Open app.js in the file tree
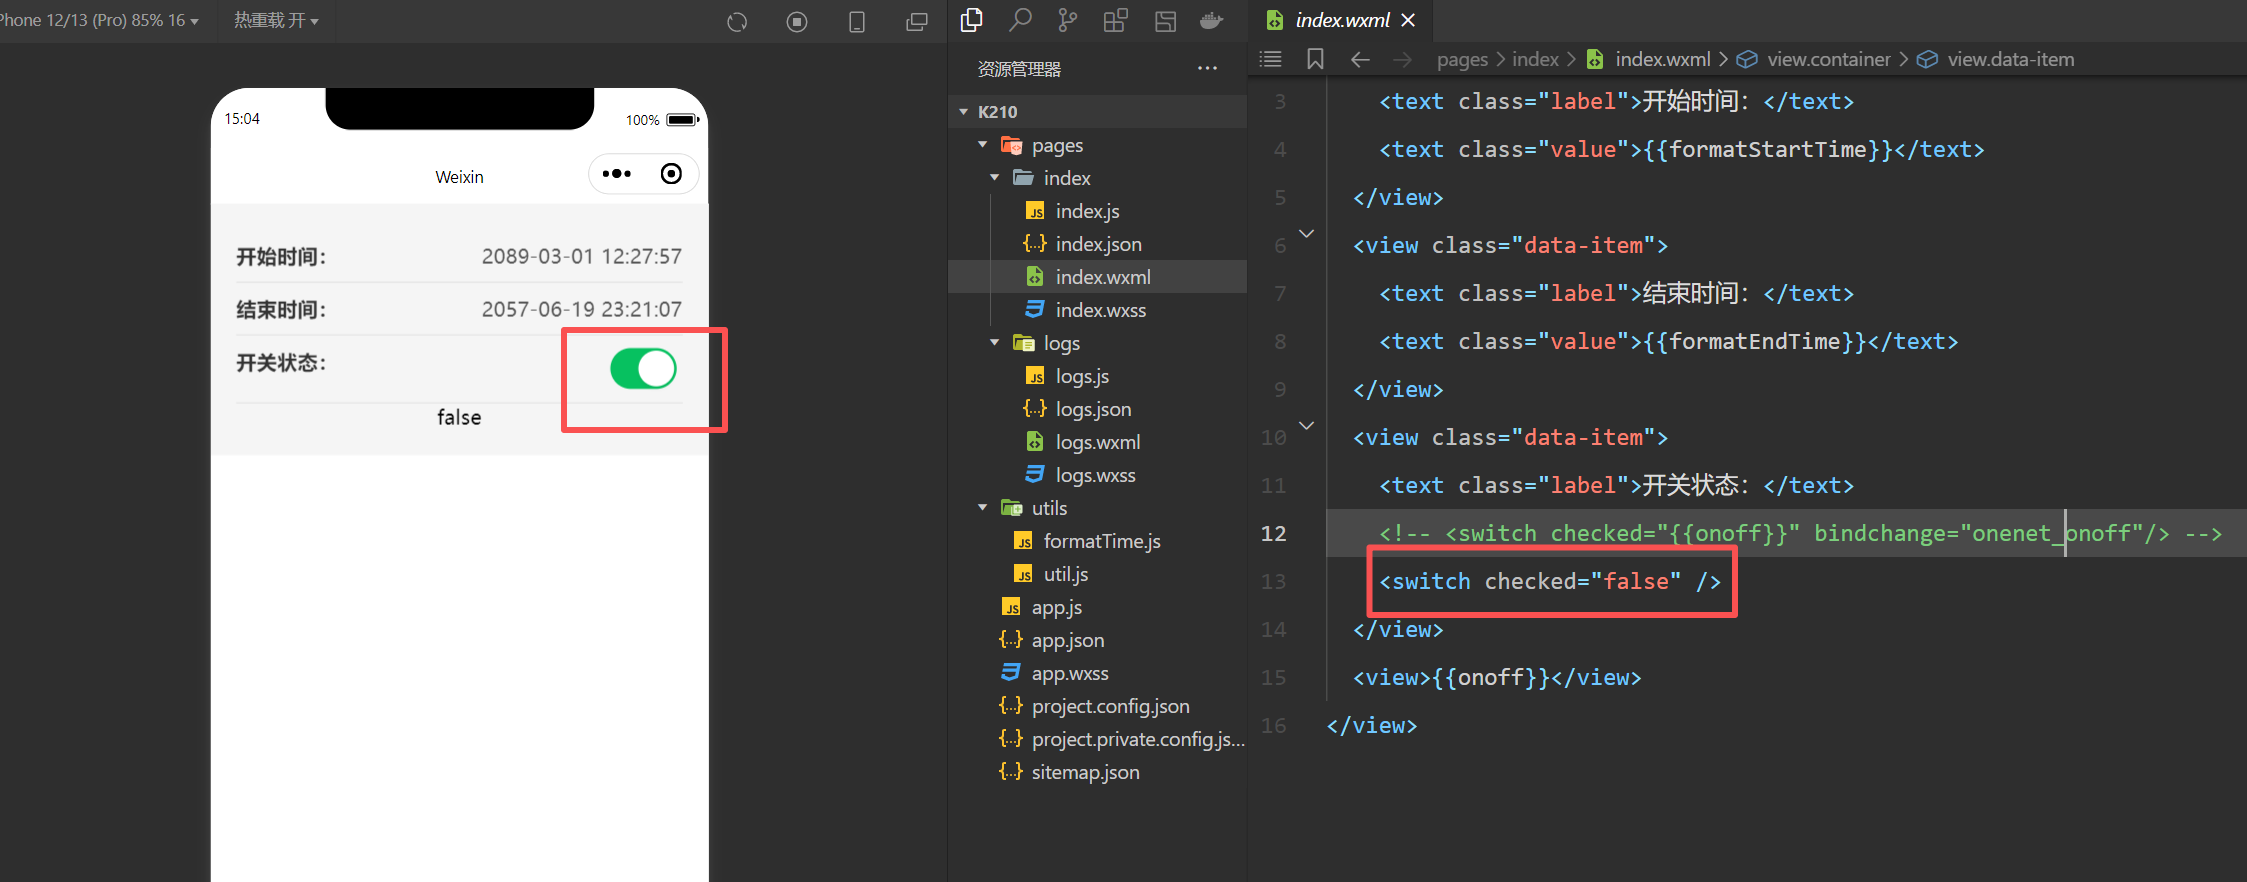The width and height of the screenshot is (2247, 882). tap(1056, 607)
